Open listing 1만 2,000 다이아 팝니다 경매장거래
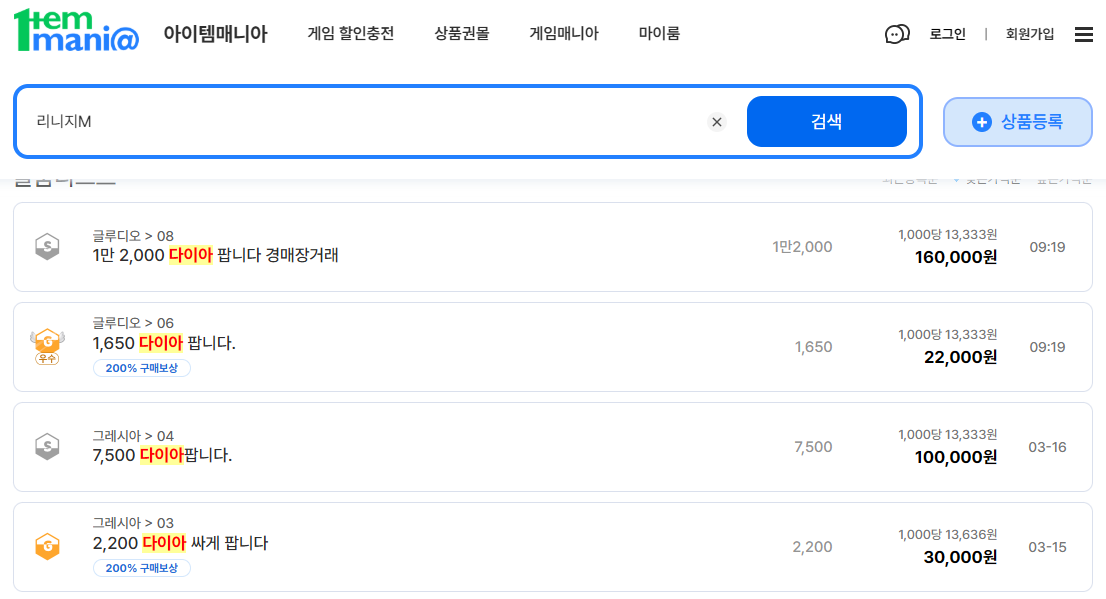This screenshot has width=1106, height=599. [215, 255]
